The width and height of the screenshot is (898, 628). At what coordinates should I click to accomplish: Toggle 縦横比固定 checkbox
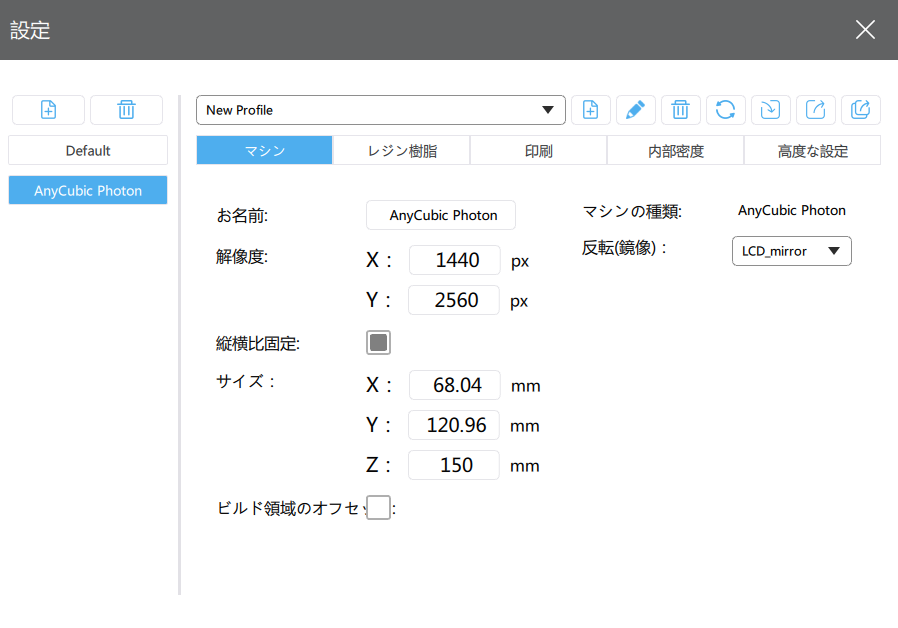[379, 342]
